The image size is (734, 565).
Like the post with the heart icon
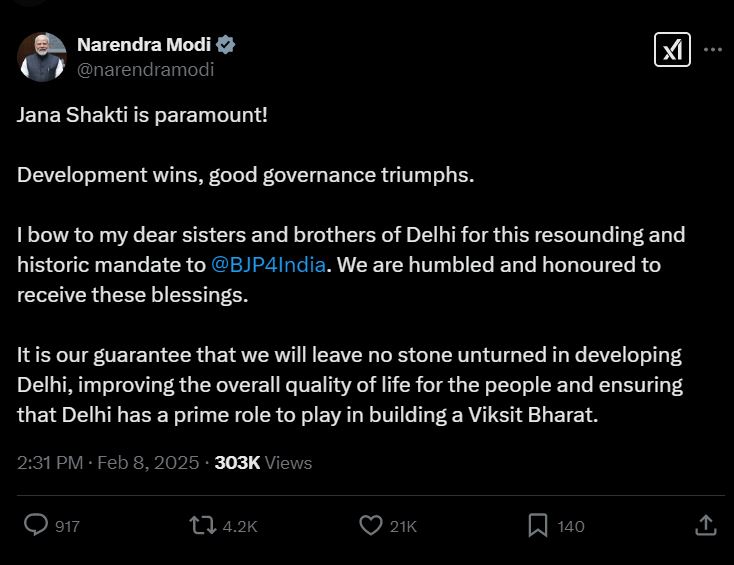click(x=371, y=525)
